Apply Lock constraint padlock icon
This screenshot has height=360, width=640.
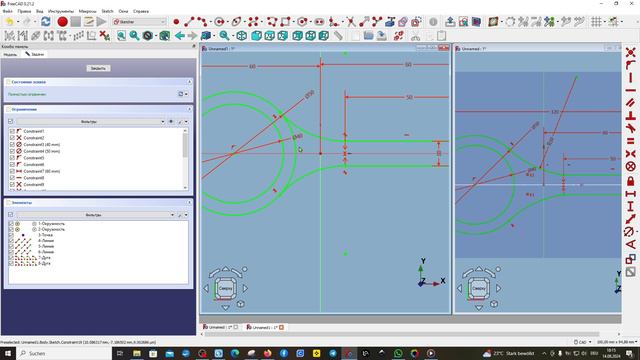tap(631, 181)
